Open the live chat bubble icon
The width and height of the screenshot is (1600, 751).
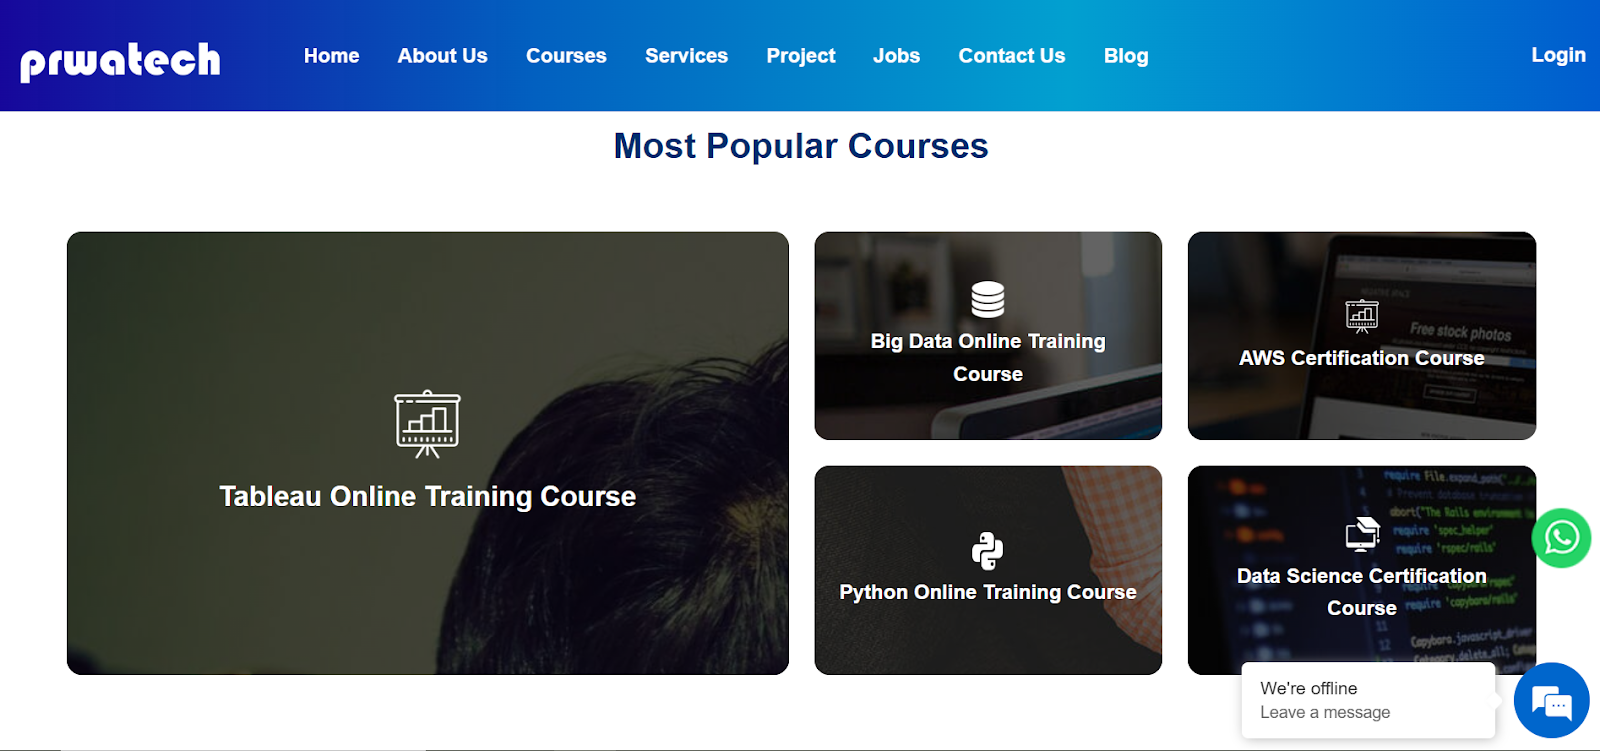1551,700
